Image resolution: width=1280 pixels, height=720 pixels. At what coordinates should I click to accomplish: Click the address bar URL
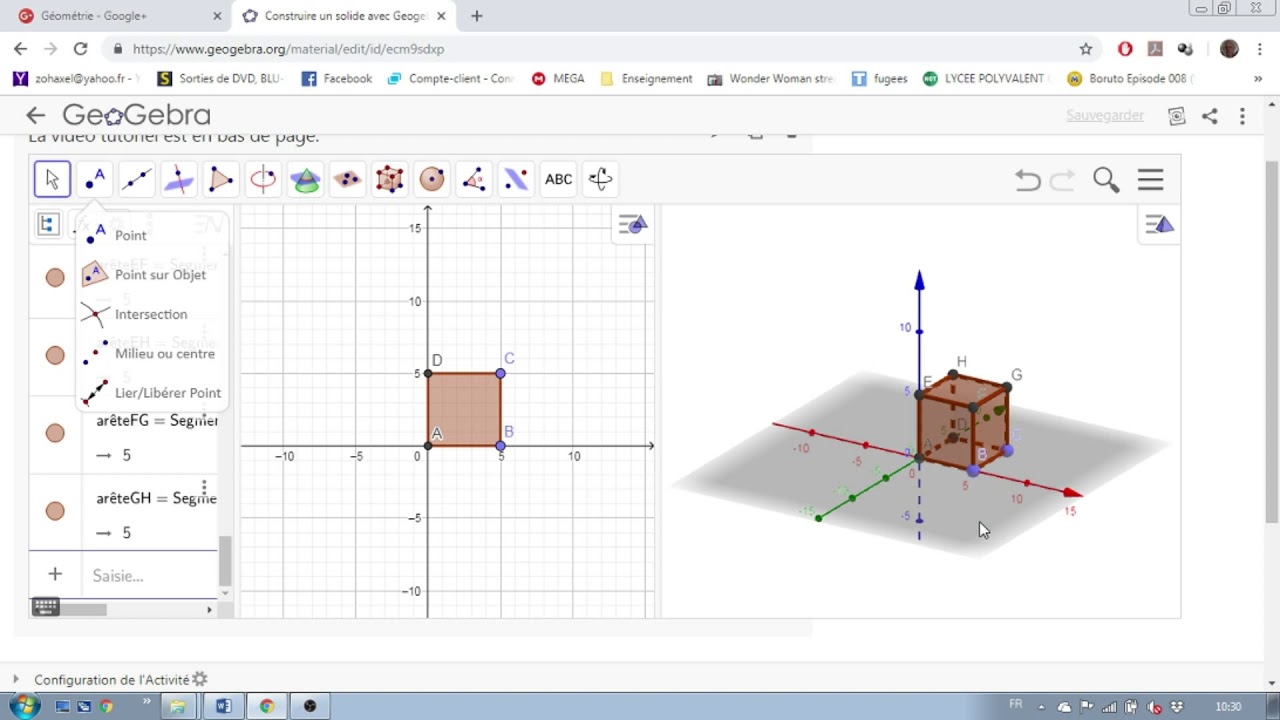(288, 48)
